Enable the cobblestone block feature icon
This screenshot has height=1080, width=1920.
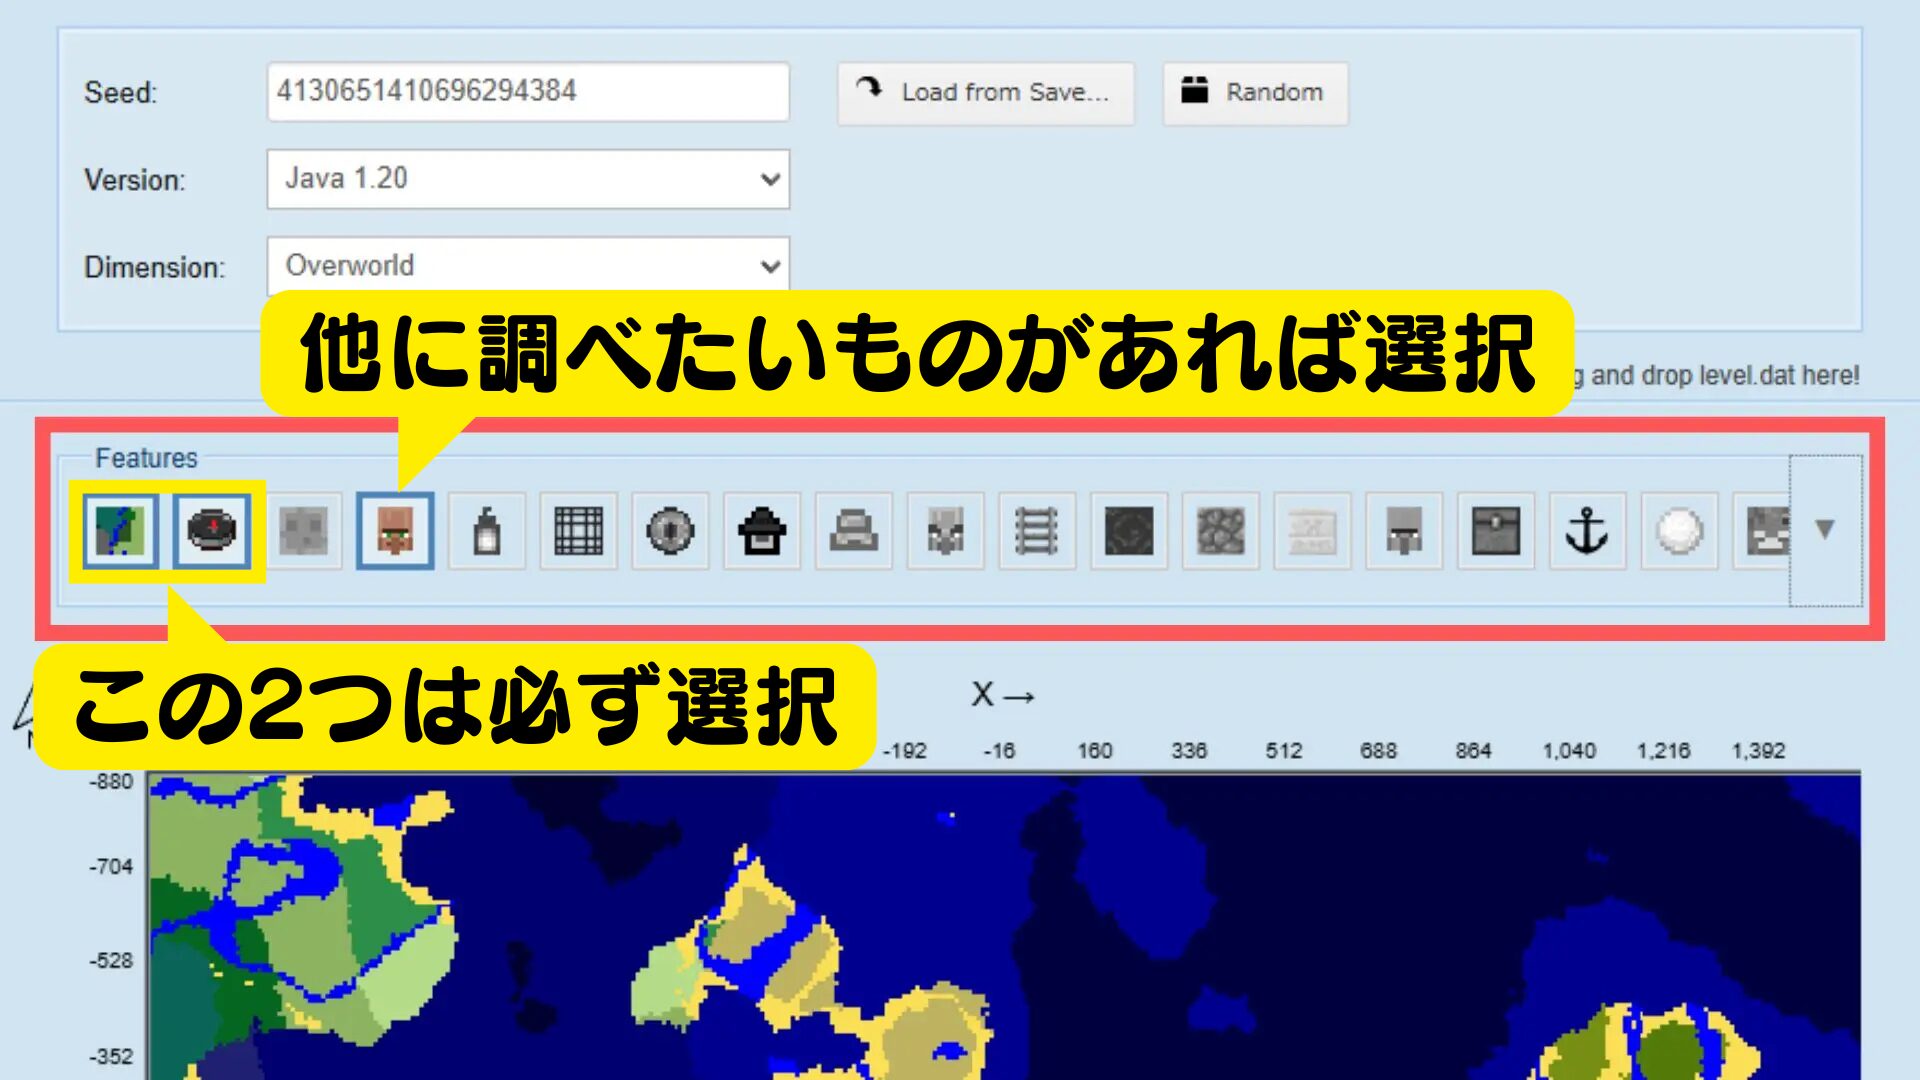tap(1220, 531)
